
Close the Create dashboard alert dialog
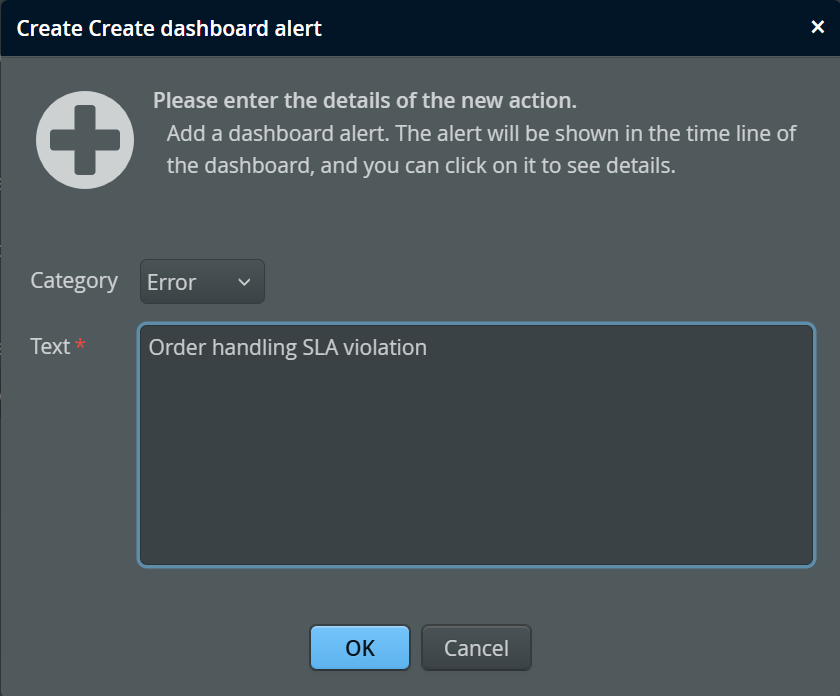[817, 27]
